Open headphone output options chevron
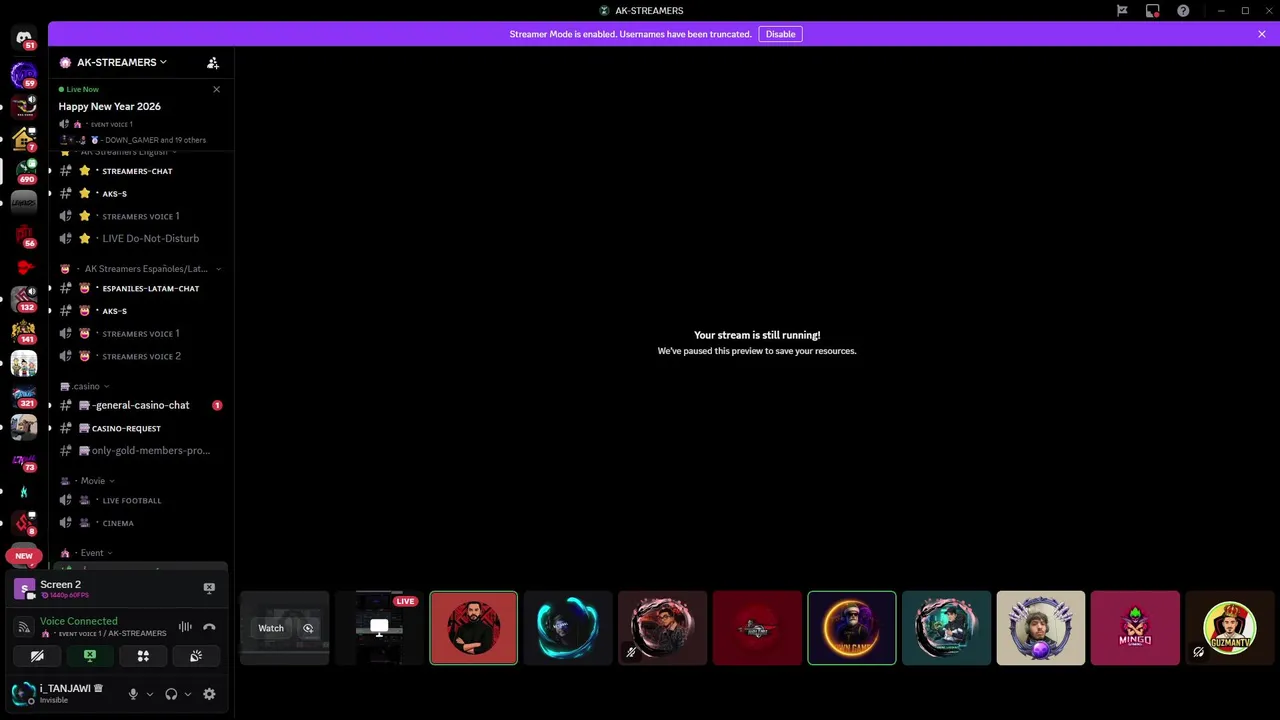The height and width of the screenshot is (720, 1280). pos(187,694)
